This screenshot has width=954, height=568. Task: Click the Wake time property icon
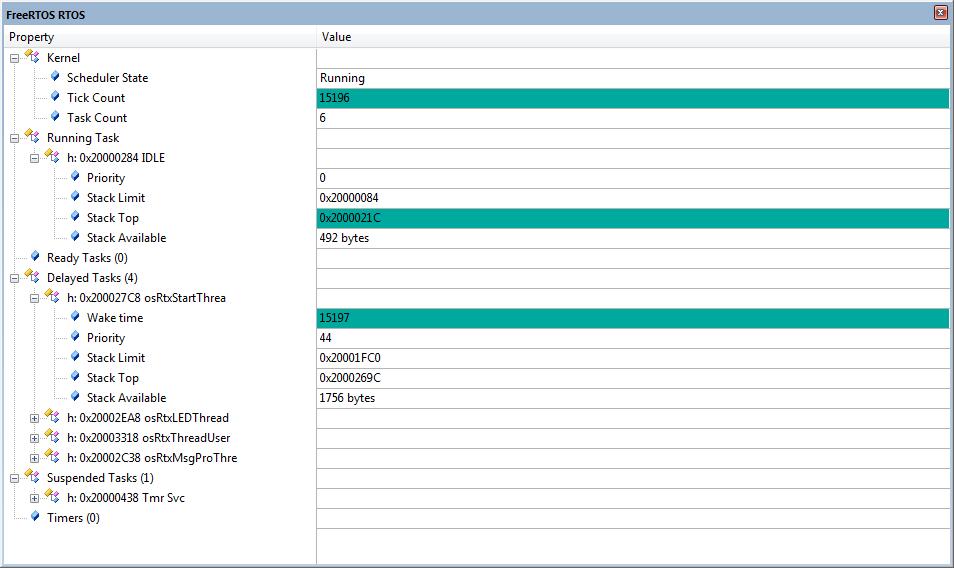coord(75,317)
